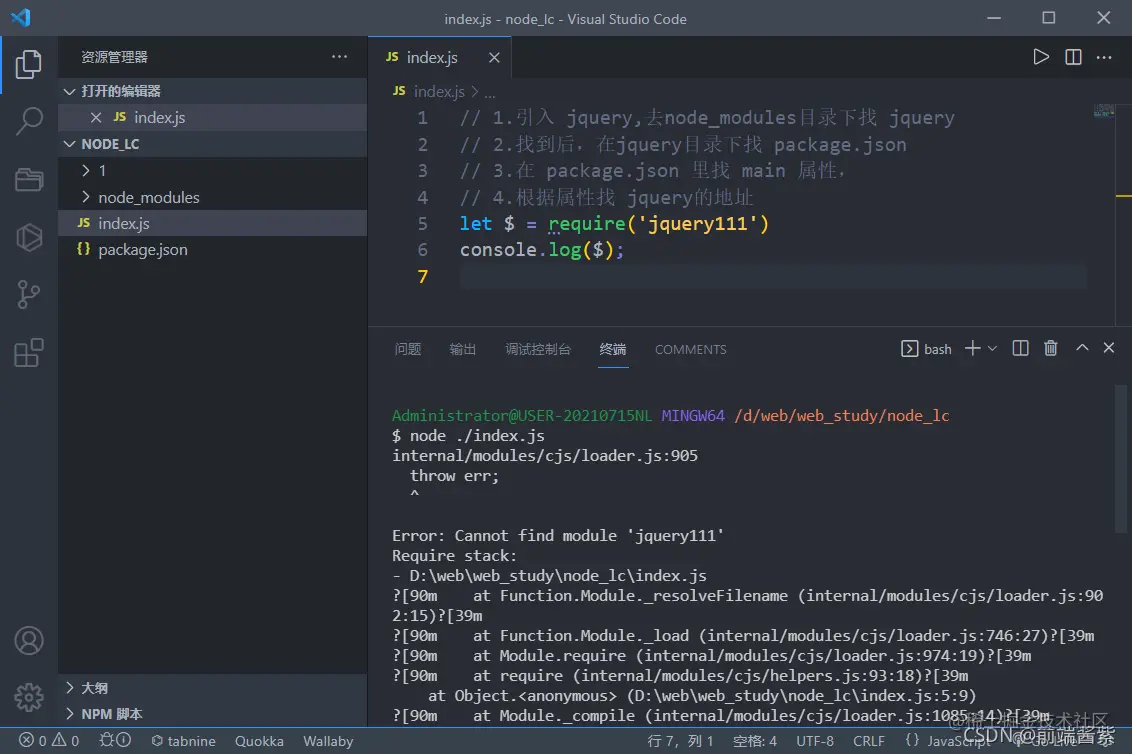Open problems via errors and warnings status item
Screen dimensions: 1132x754
(x=49, y=740)
